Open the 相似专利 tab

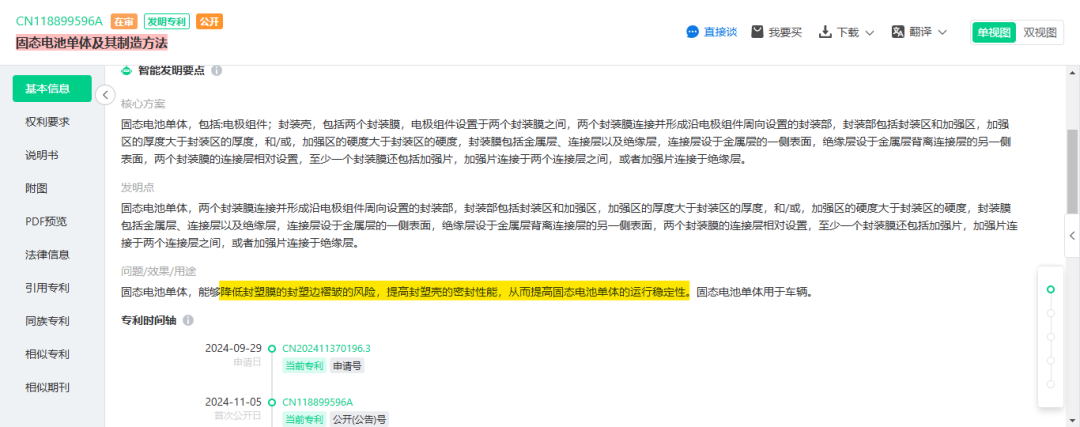(x=48, y=354)
